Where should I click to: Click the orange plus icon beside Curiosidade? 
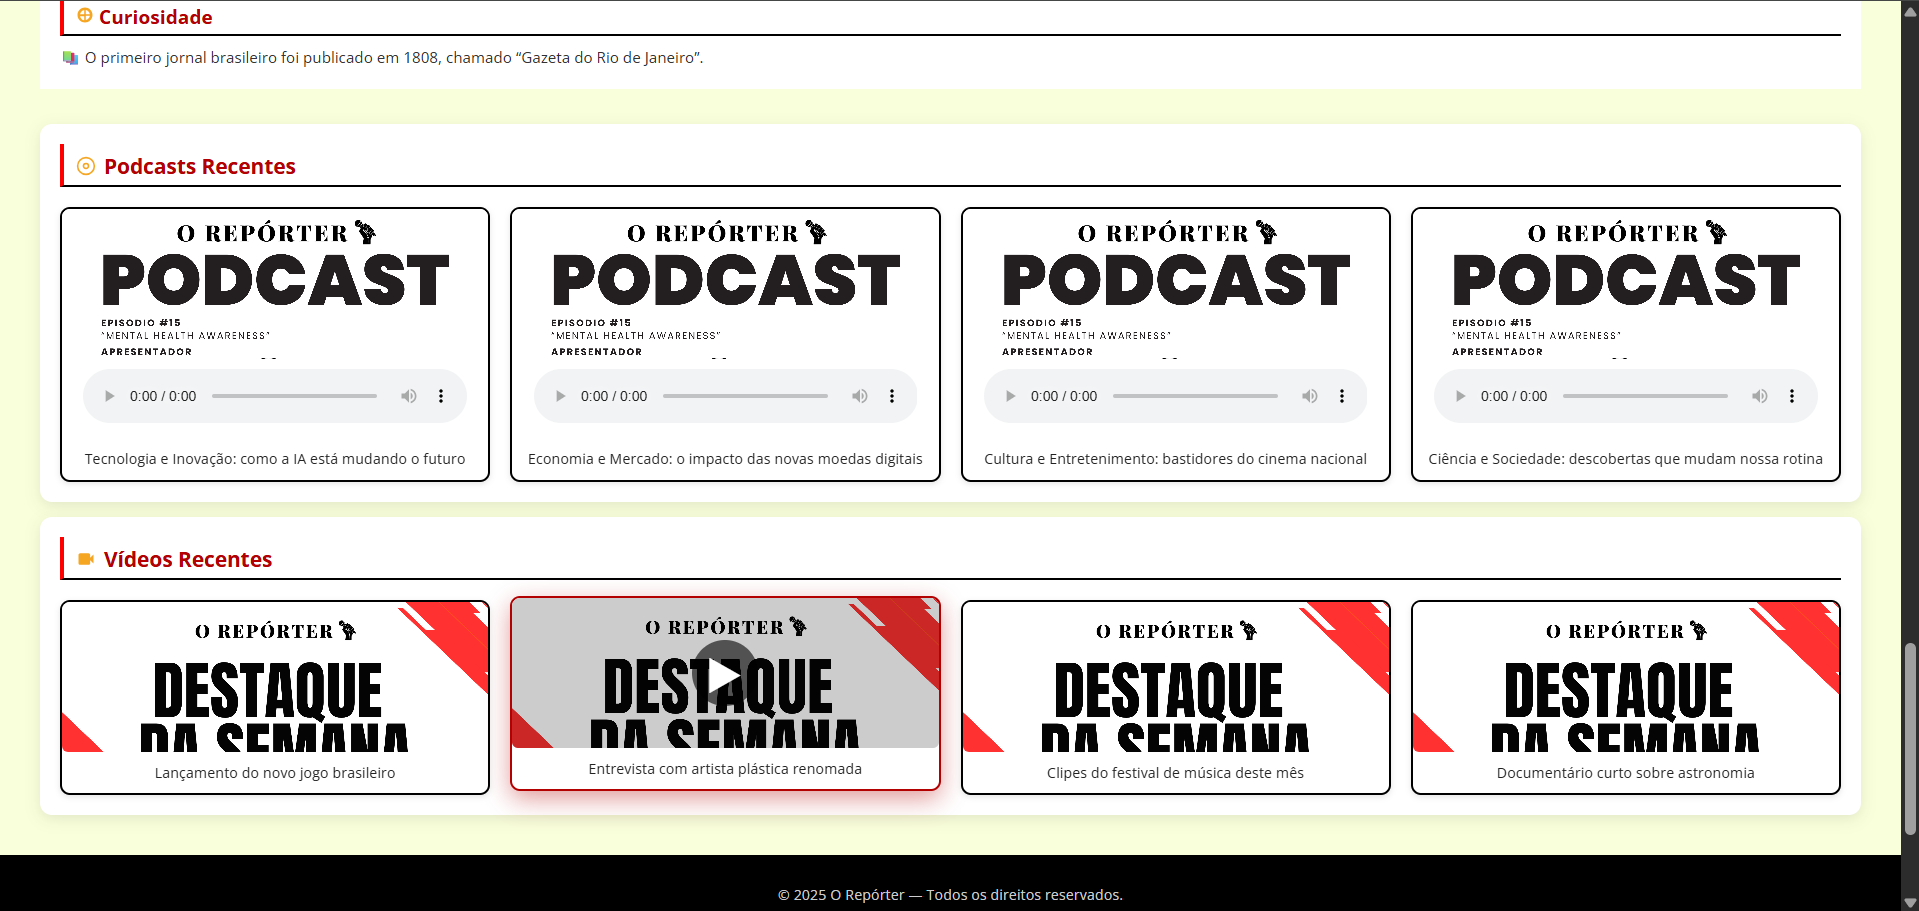[x=84, y=16]
